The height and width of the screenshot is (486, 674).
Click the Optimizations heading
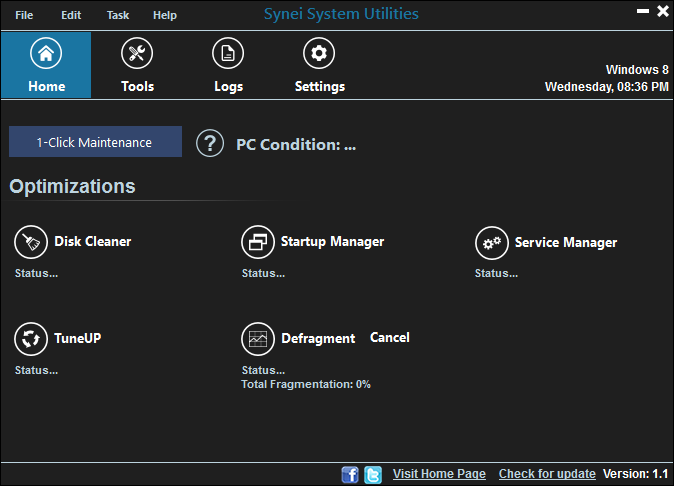(x=72, y=186)
